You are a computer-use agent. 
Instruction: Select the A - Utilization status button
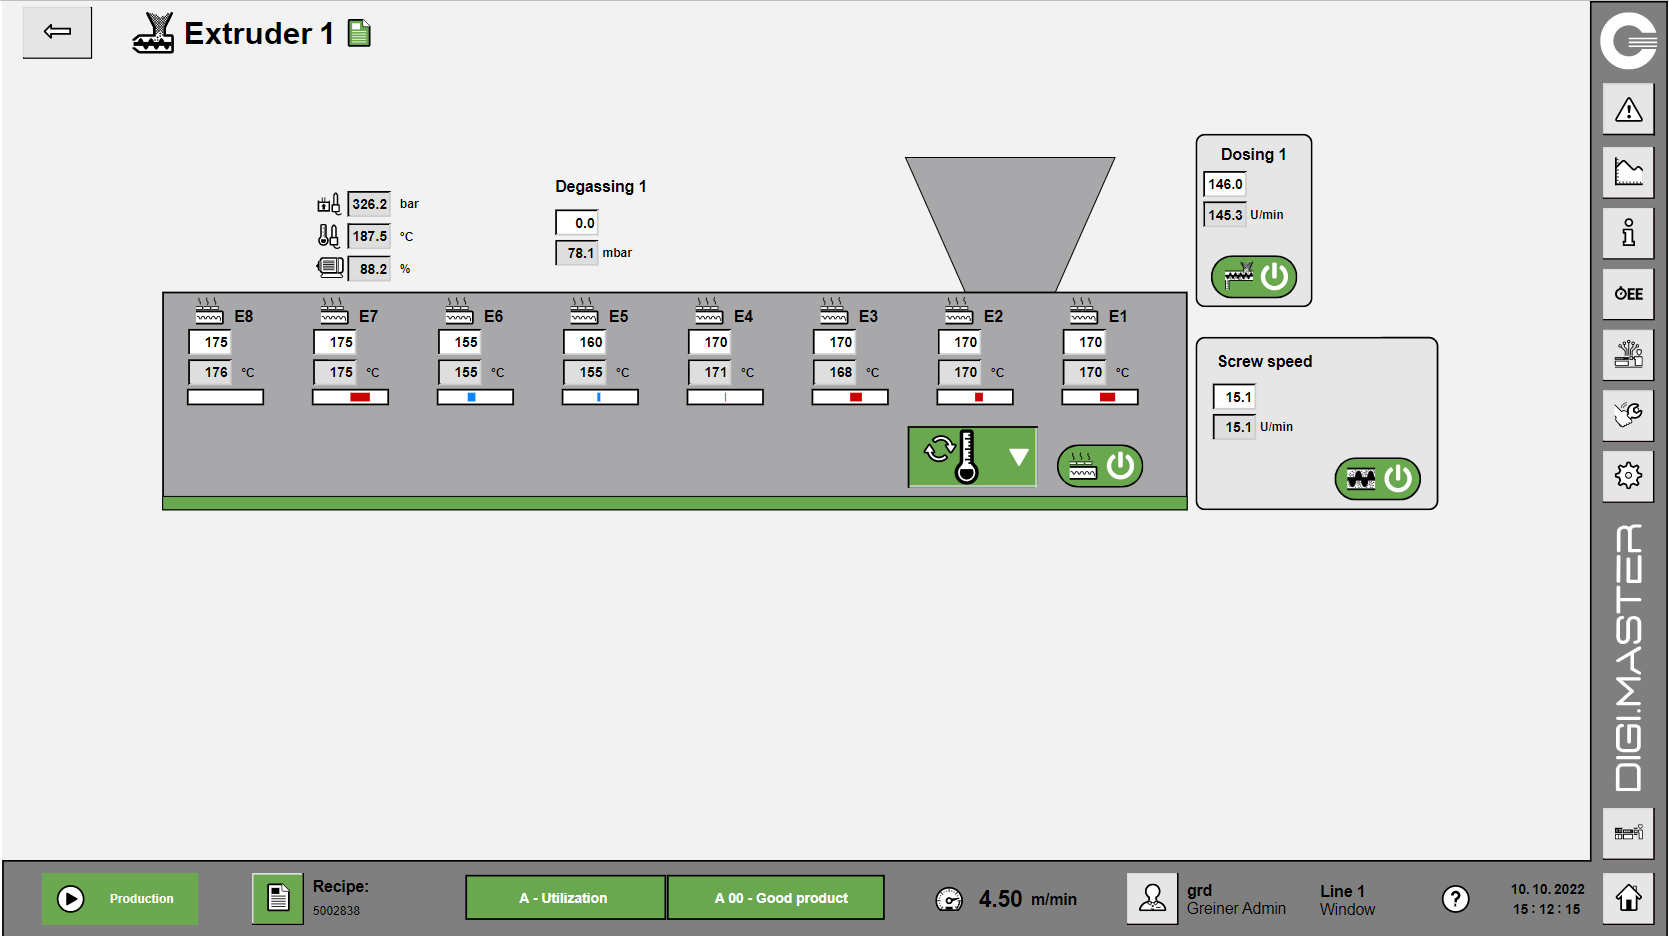[x=565, y=898]
